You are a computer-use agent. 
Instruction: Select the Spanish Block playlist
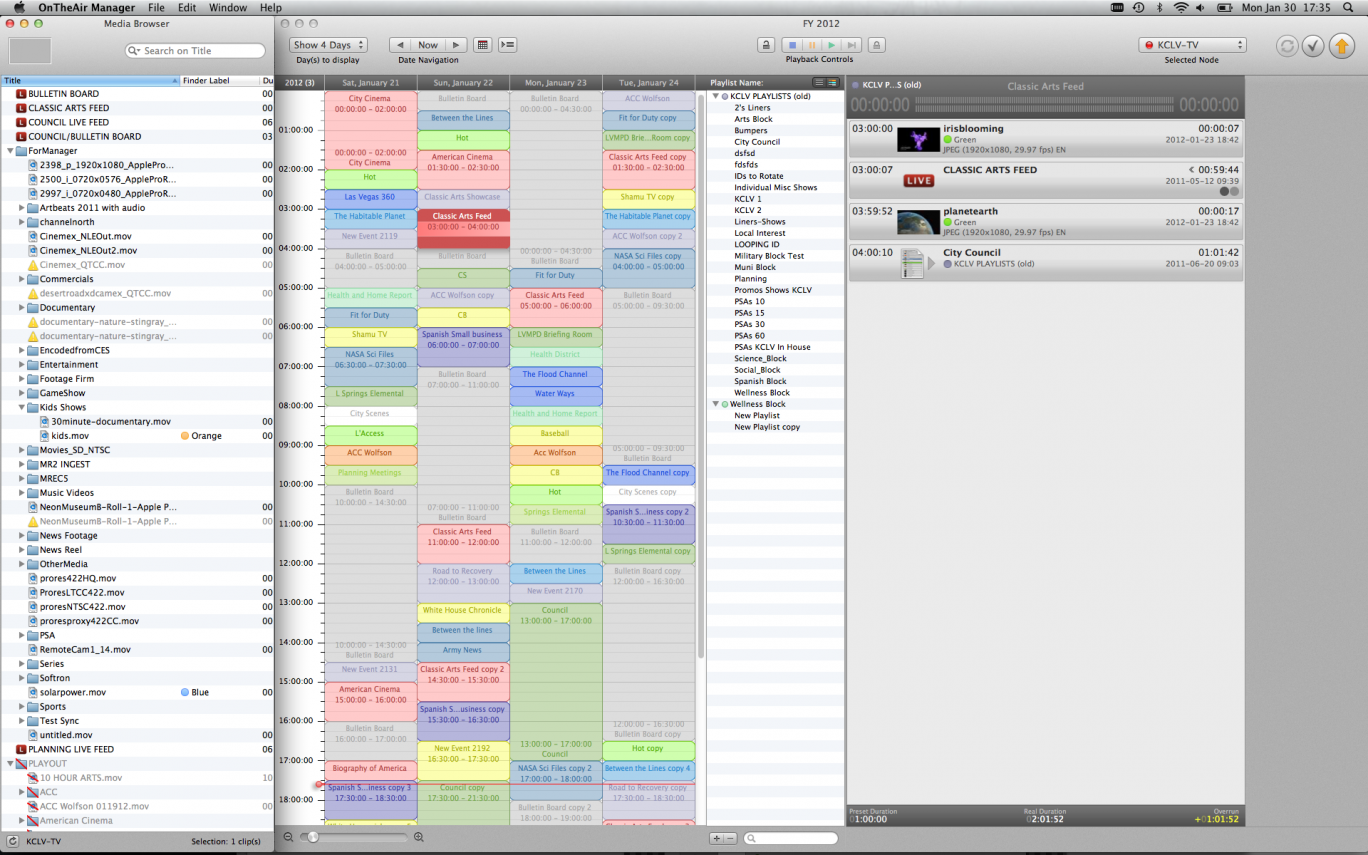point(760,381)
